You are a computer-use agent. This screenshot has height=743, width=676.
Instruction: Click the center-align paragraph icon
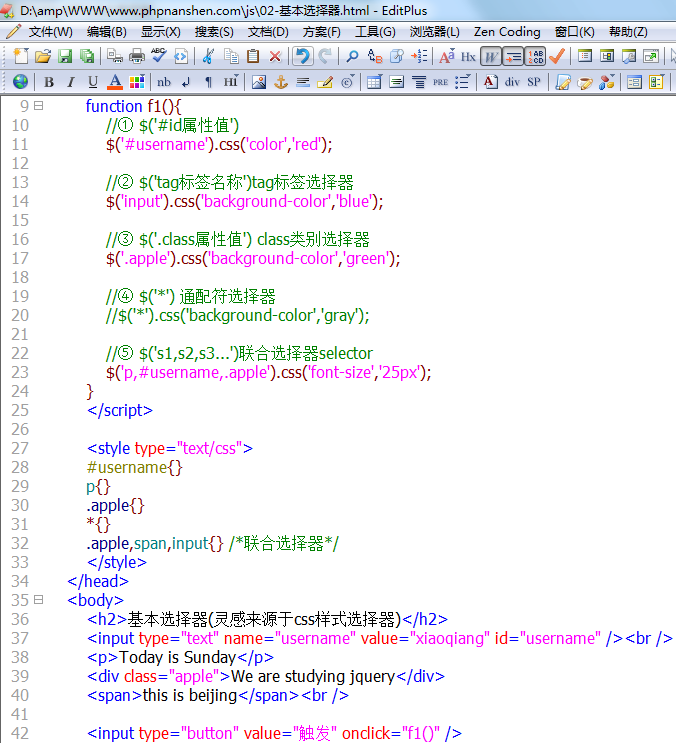coord(419,82)
